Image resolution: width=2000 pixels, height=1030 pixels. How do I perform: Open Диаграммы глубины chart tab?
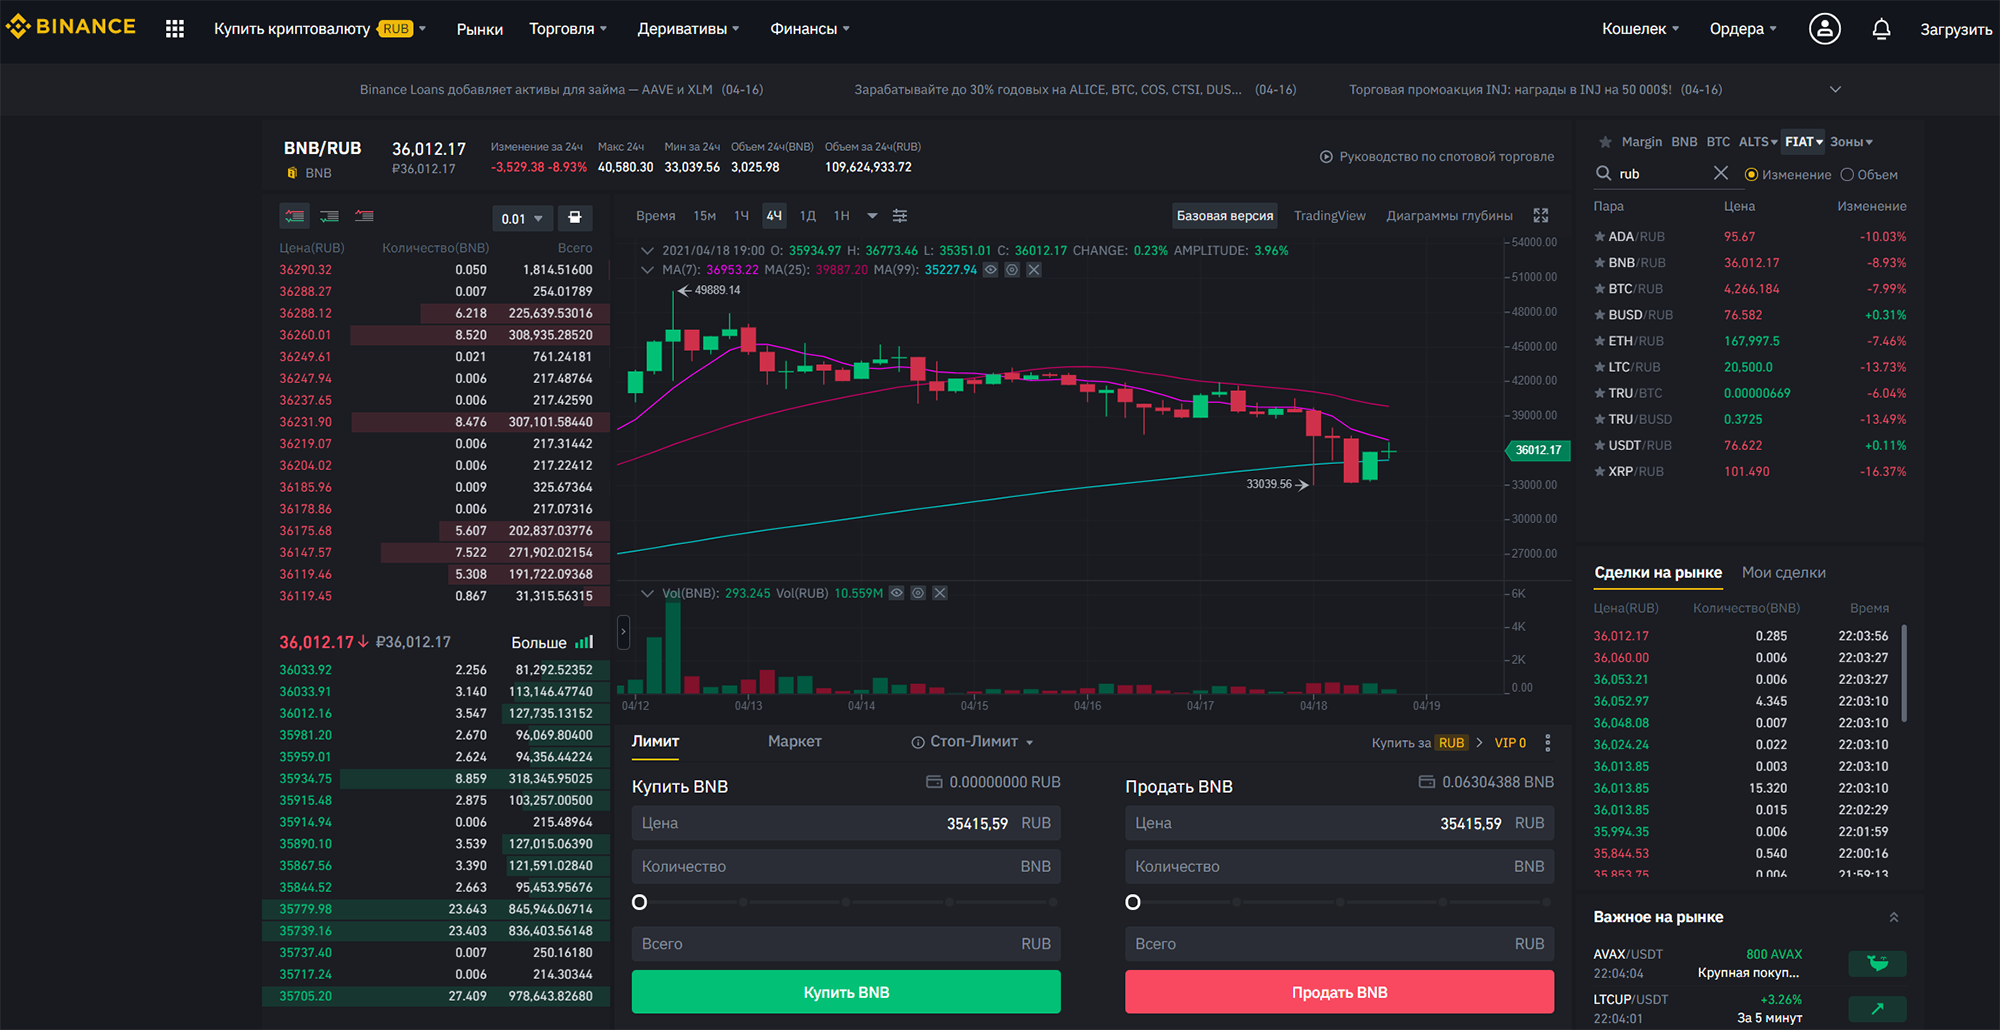tap(1449, 216)
